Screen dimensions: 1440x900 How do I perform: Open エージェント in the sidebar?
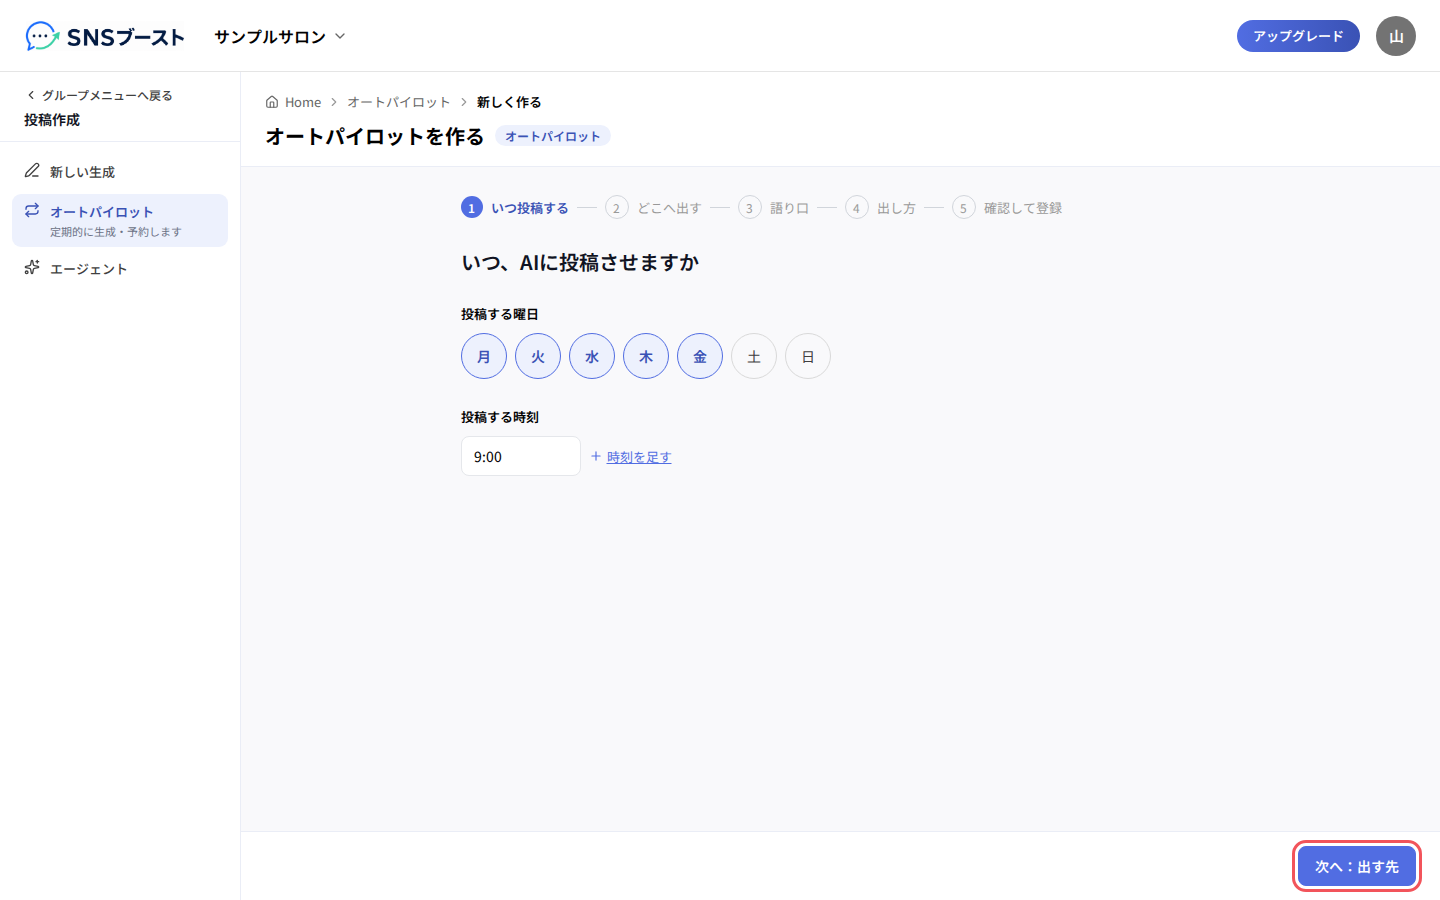click(120, 268)
